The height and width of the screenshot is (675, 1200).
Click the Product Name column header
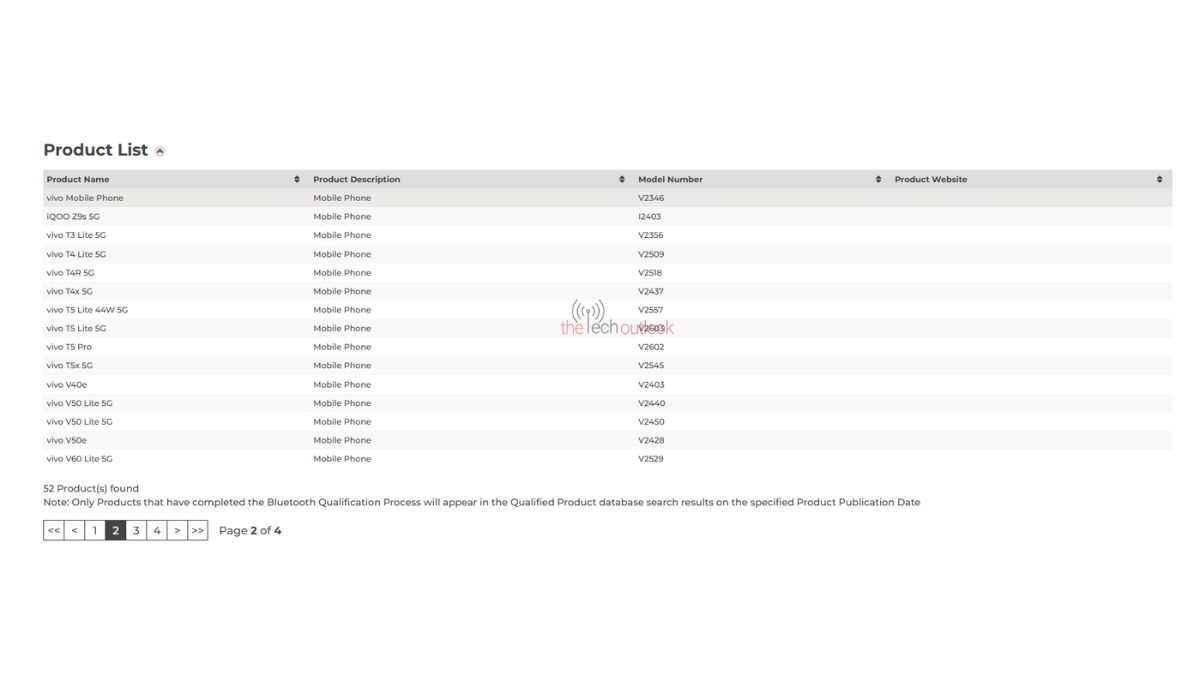pyautogui.click(x=78, y=180)
